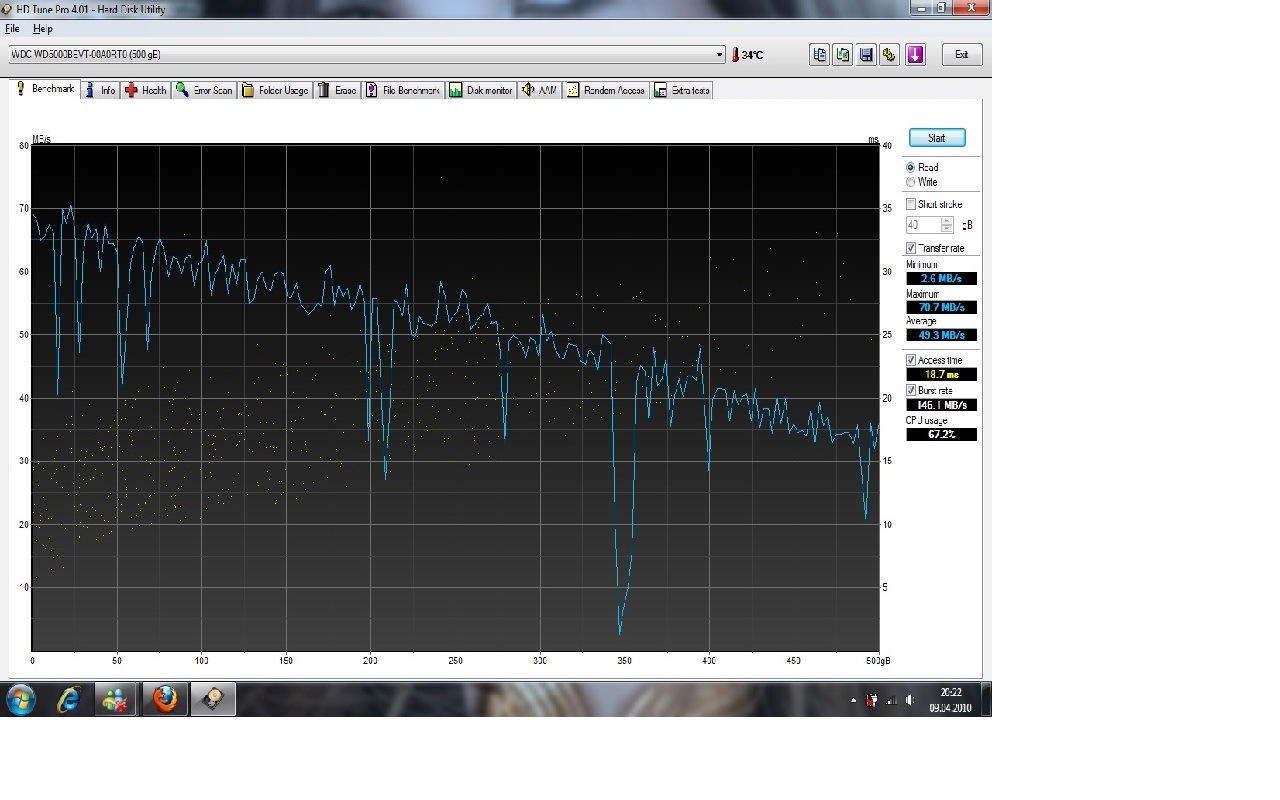The image size is (1280, 800).
Task: Switch to the Benchmark tab
Action: coord(44,89)
